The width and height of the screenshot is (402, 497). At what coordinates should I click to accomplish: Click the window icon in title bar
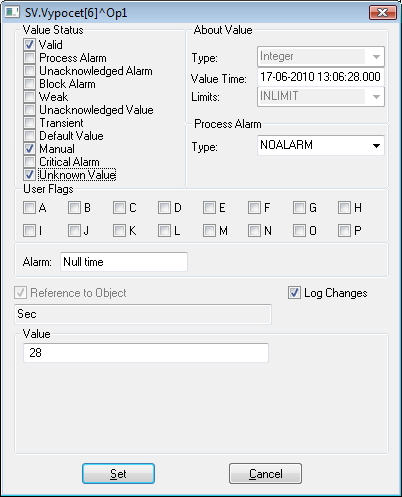[12, 12]
